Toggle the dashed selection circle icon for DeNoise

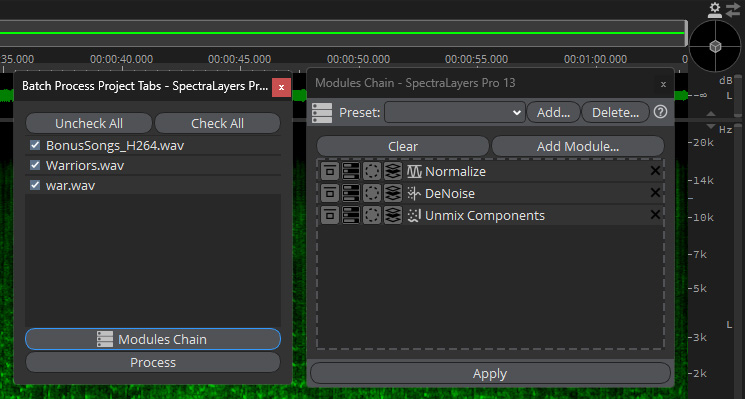click(372, 193)
